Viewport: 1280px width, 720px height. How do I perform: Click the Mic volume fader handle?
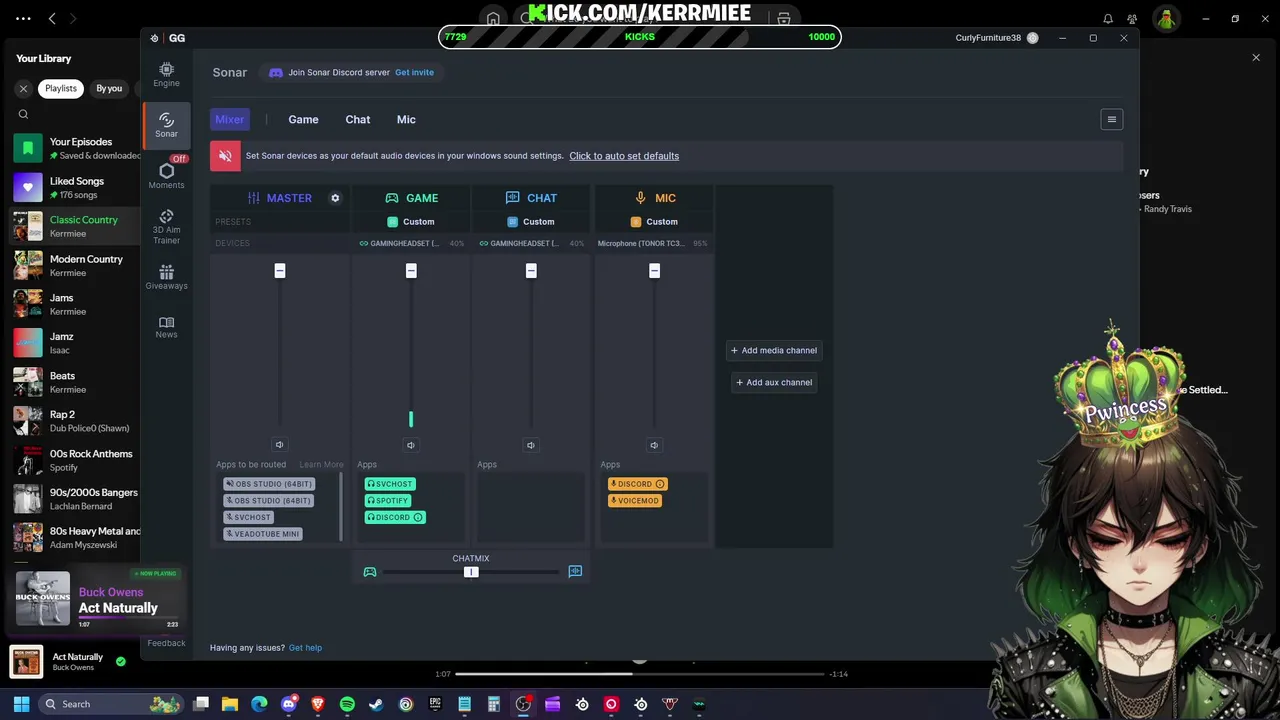tap(654, 271)
